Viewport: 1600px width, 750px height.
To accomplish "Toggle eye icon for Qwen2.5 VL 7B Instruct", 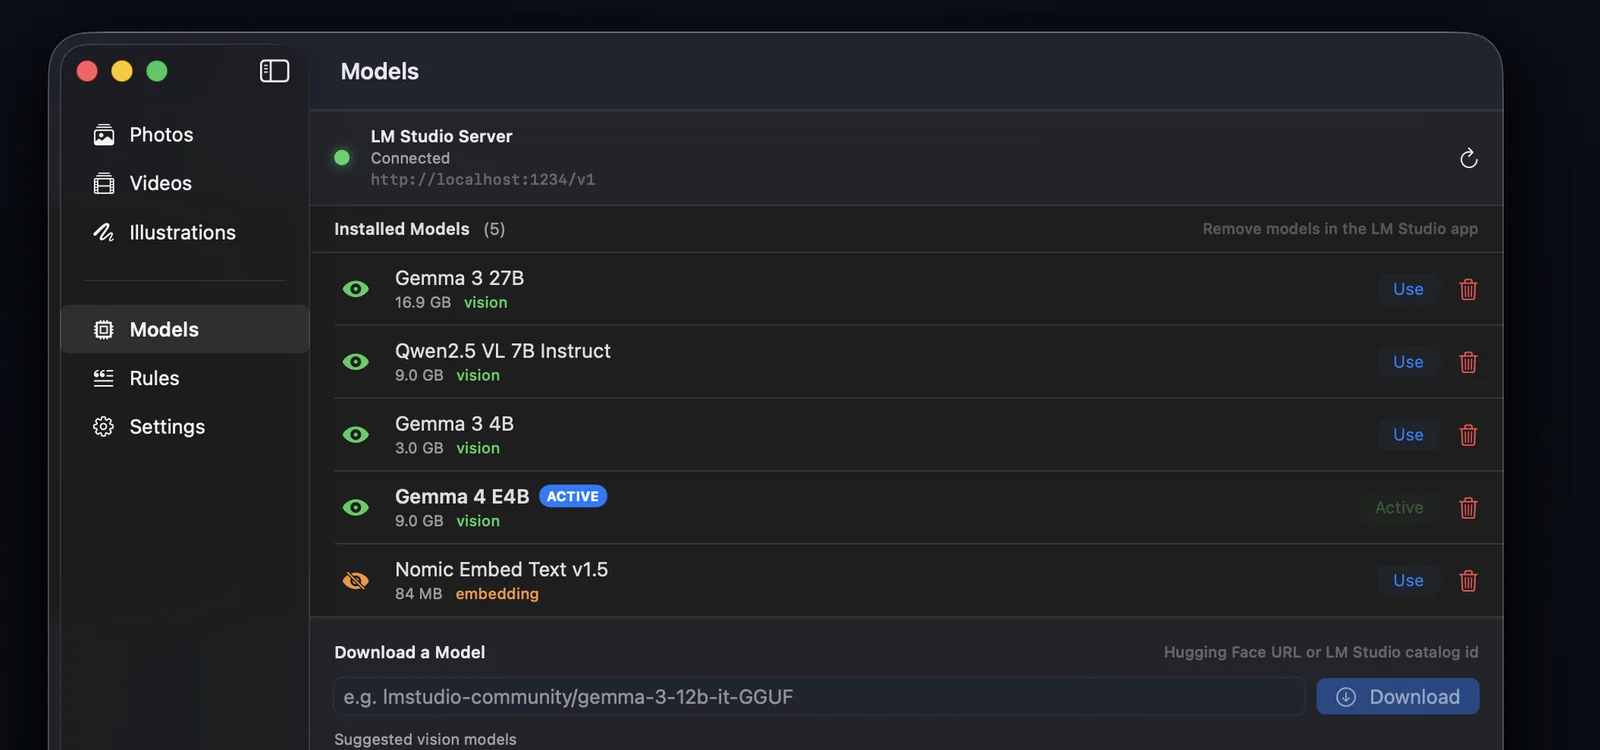I will click(x=356, y=362).
